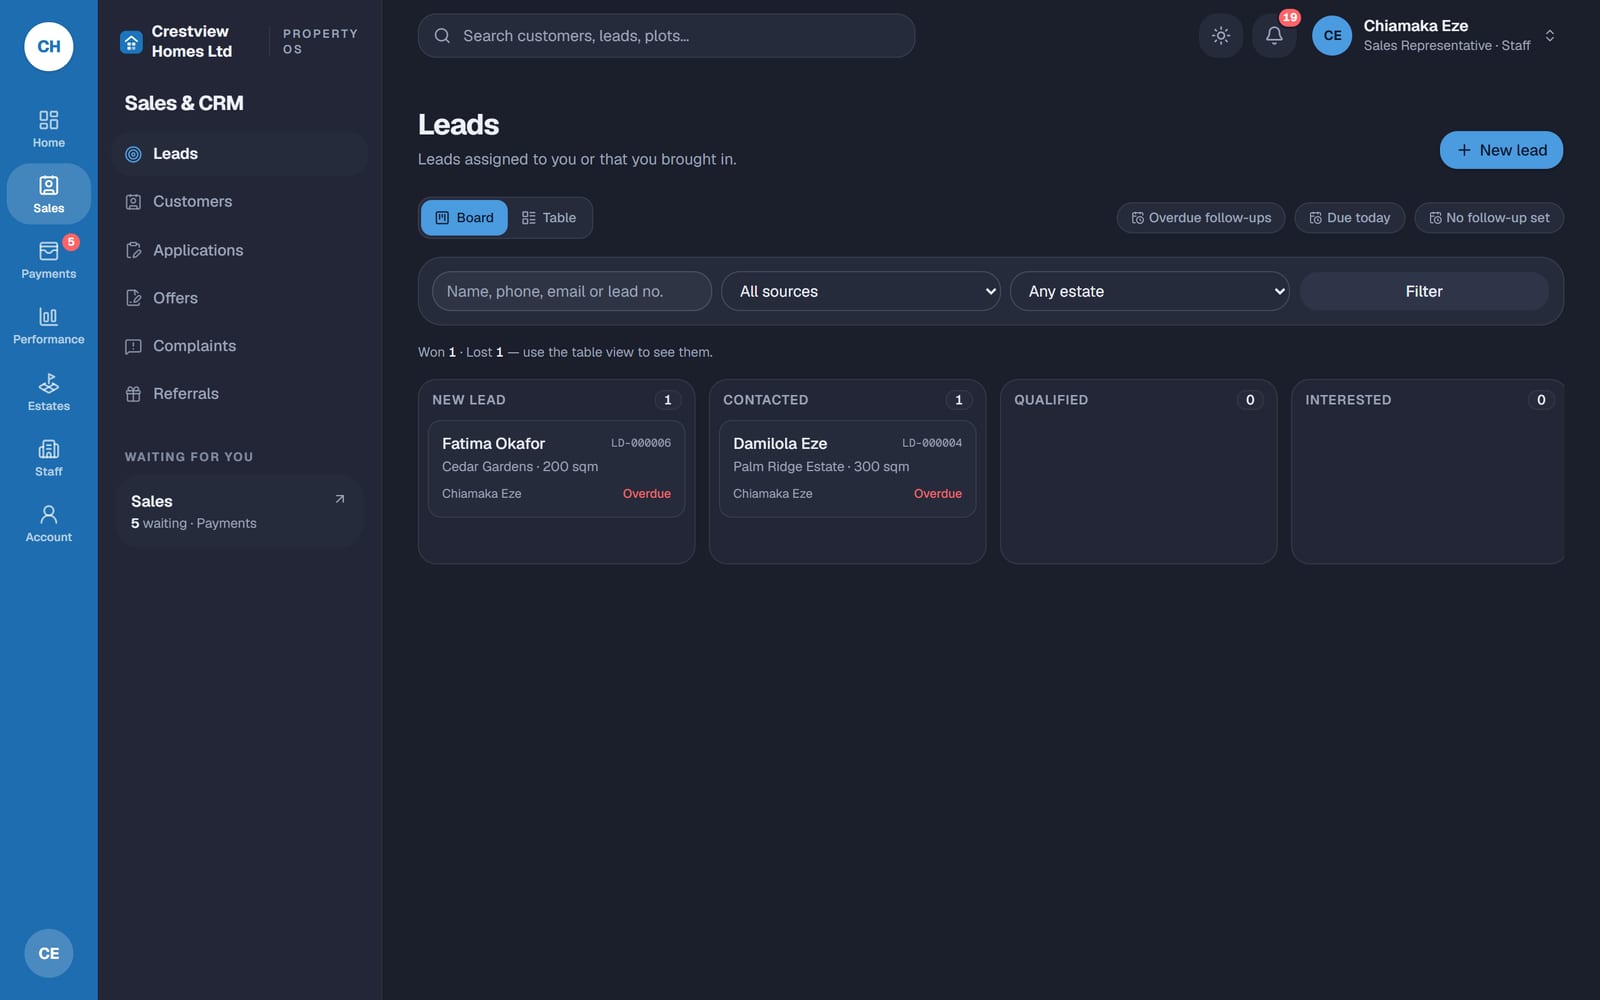Open Home in the left rail

(48, 129)
